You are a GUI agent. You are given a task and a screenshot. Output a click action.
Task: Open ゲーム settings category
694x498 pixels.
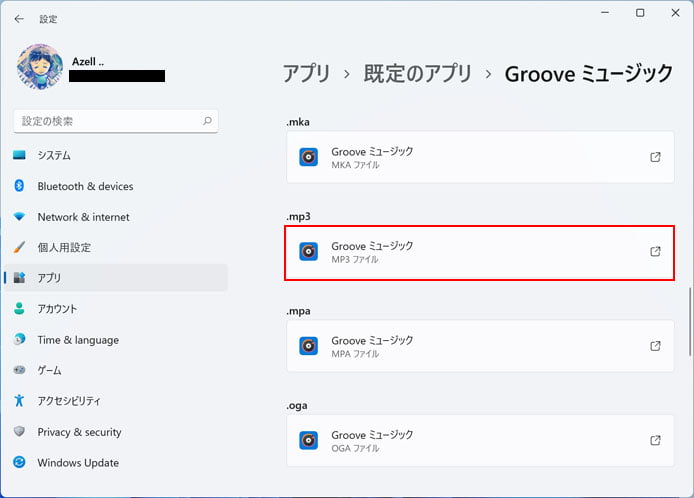(x=116, y=370)
